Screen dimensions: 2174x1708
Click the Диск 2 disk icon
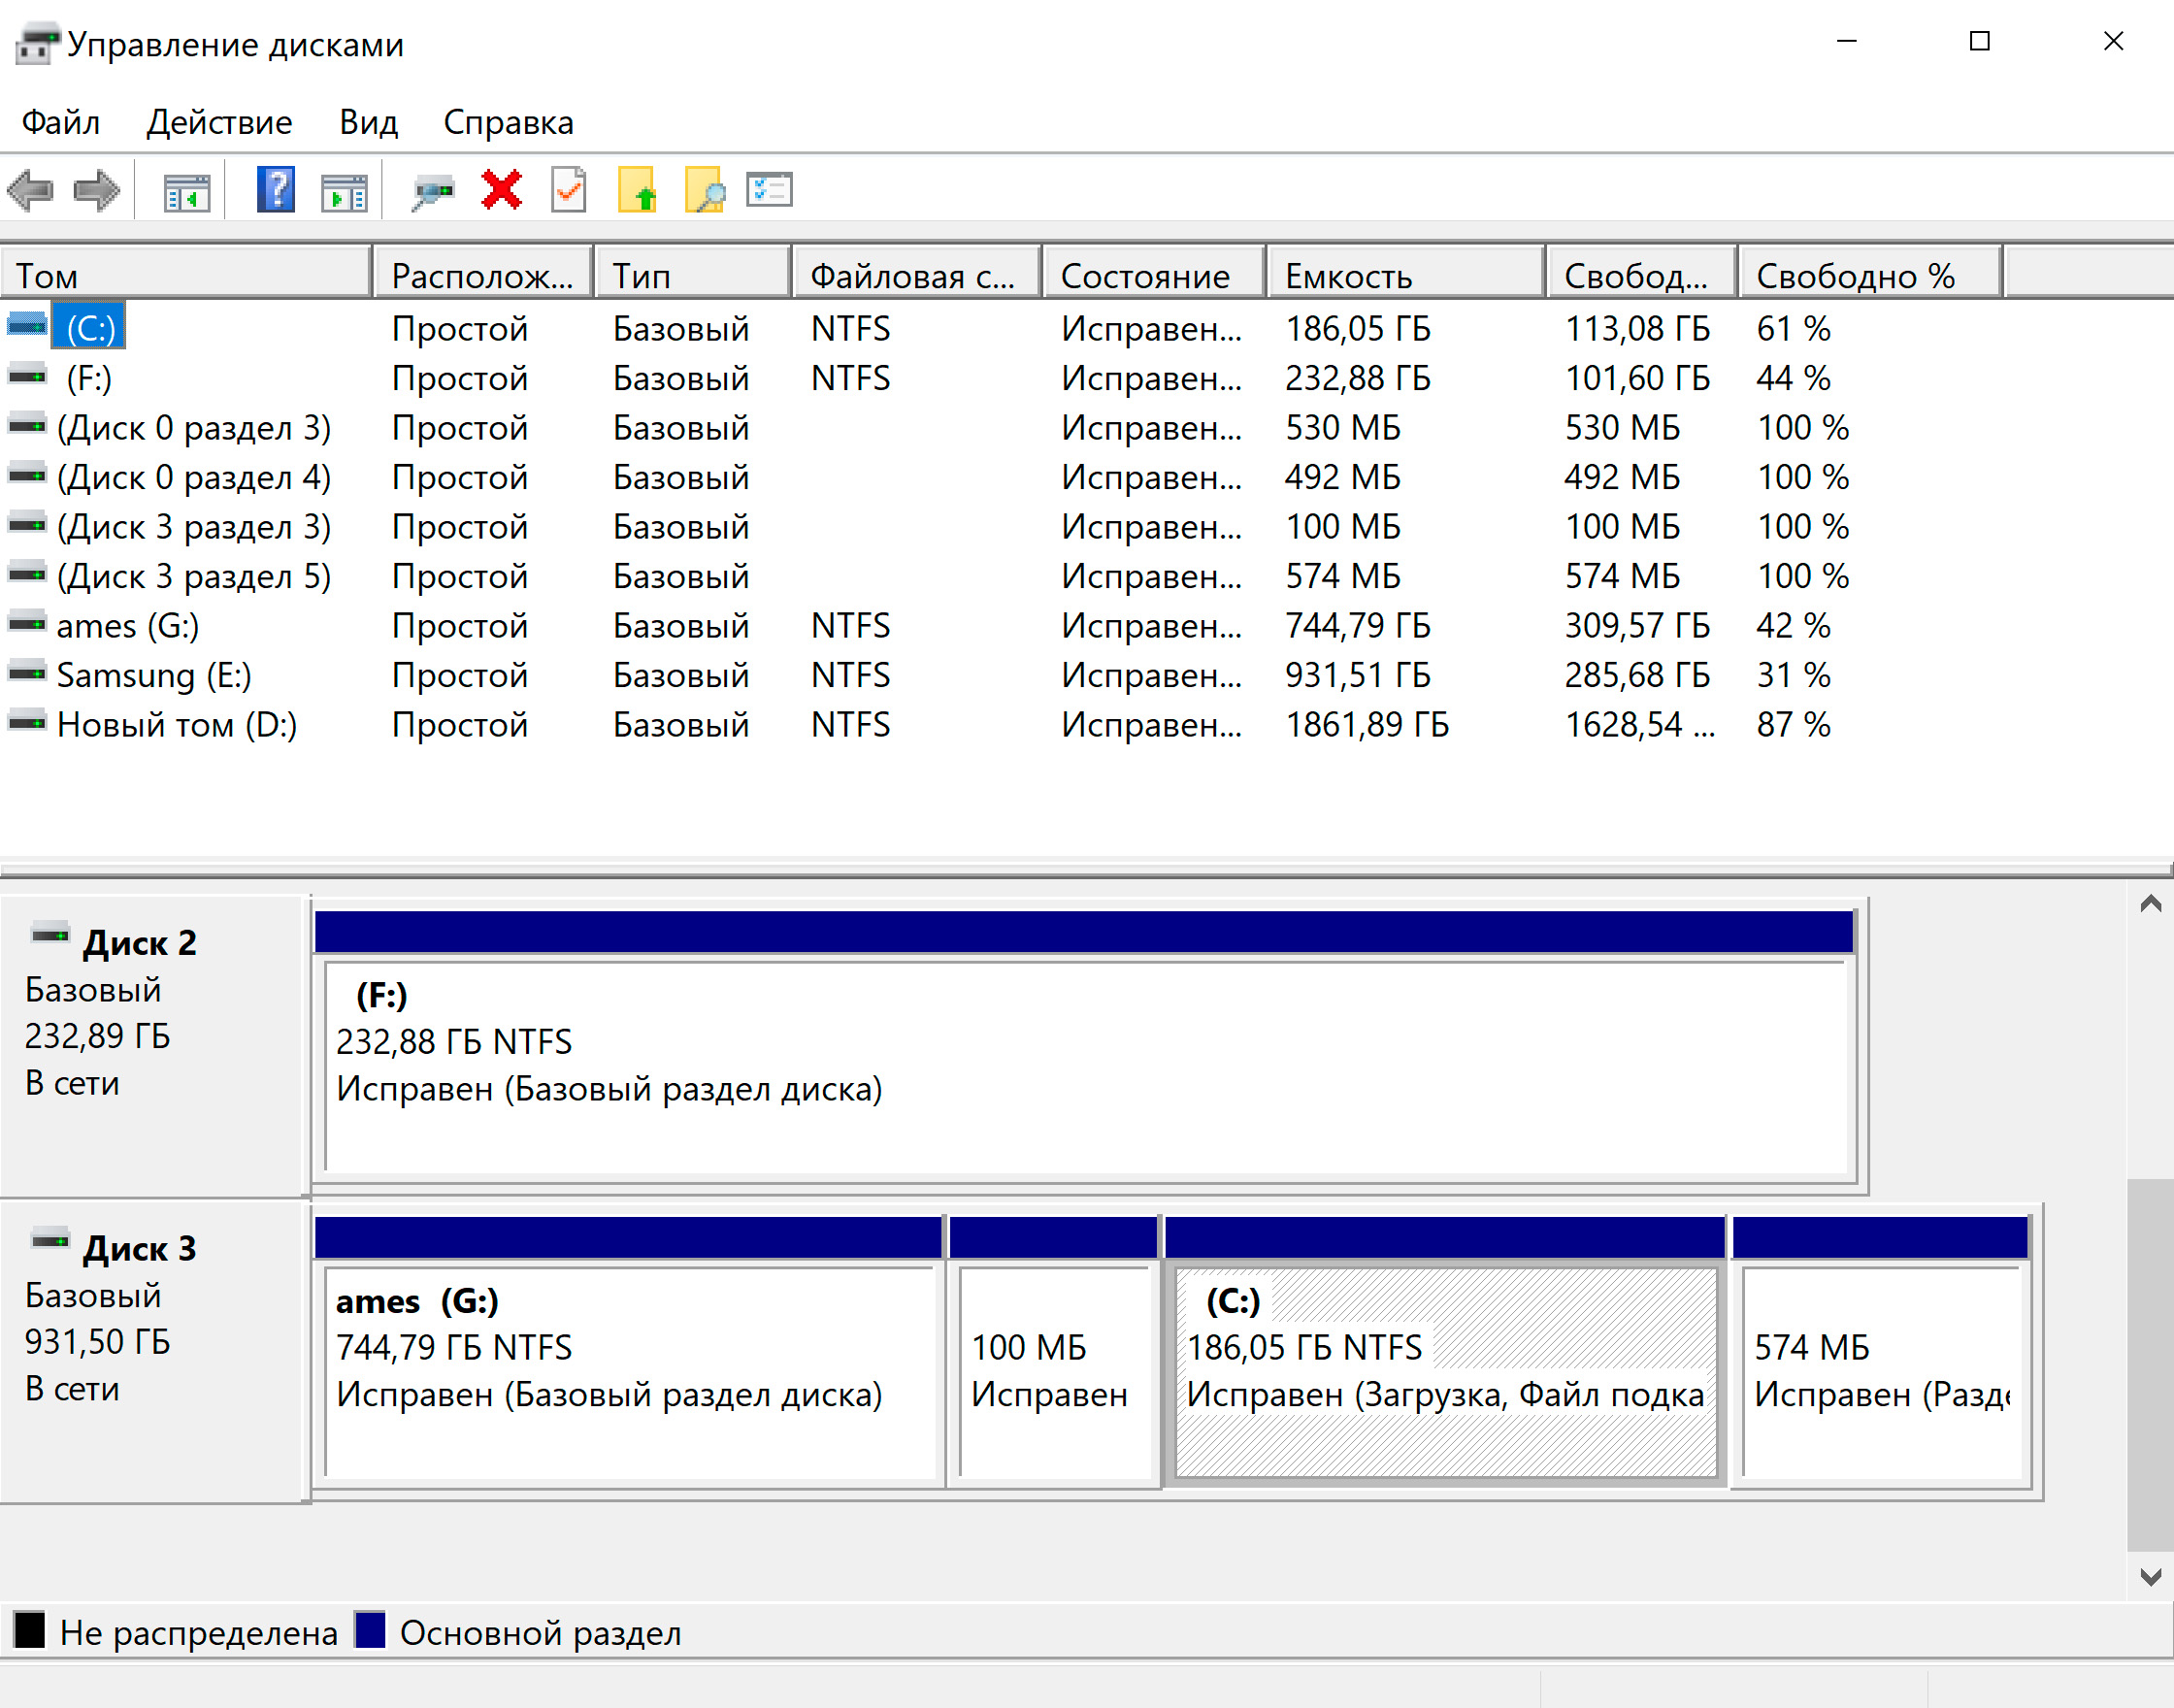(x=50, y=935)
